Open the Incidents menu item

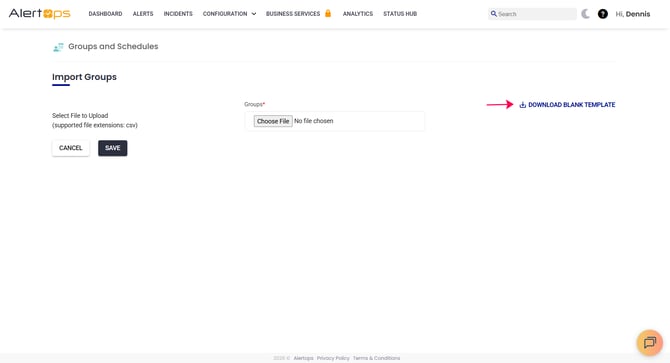[x=178, y=14]
